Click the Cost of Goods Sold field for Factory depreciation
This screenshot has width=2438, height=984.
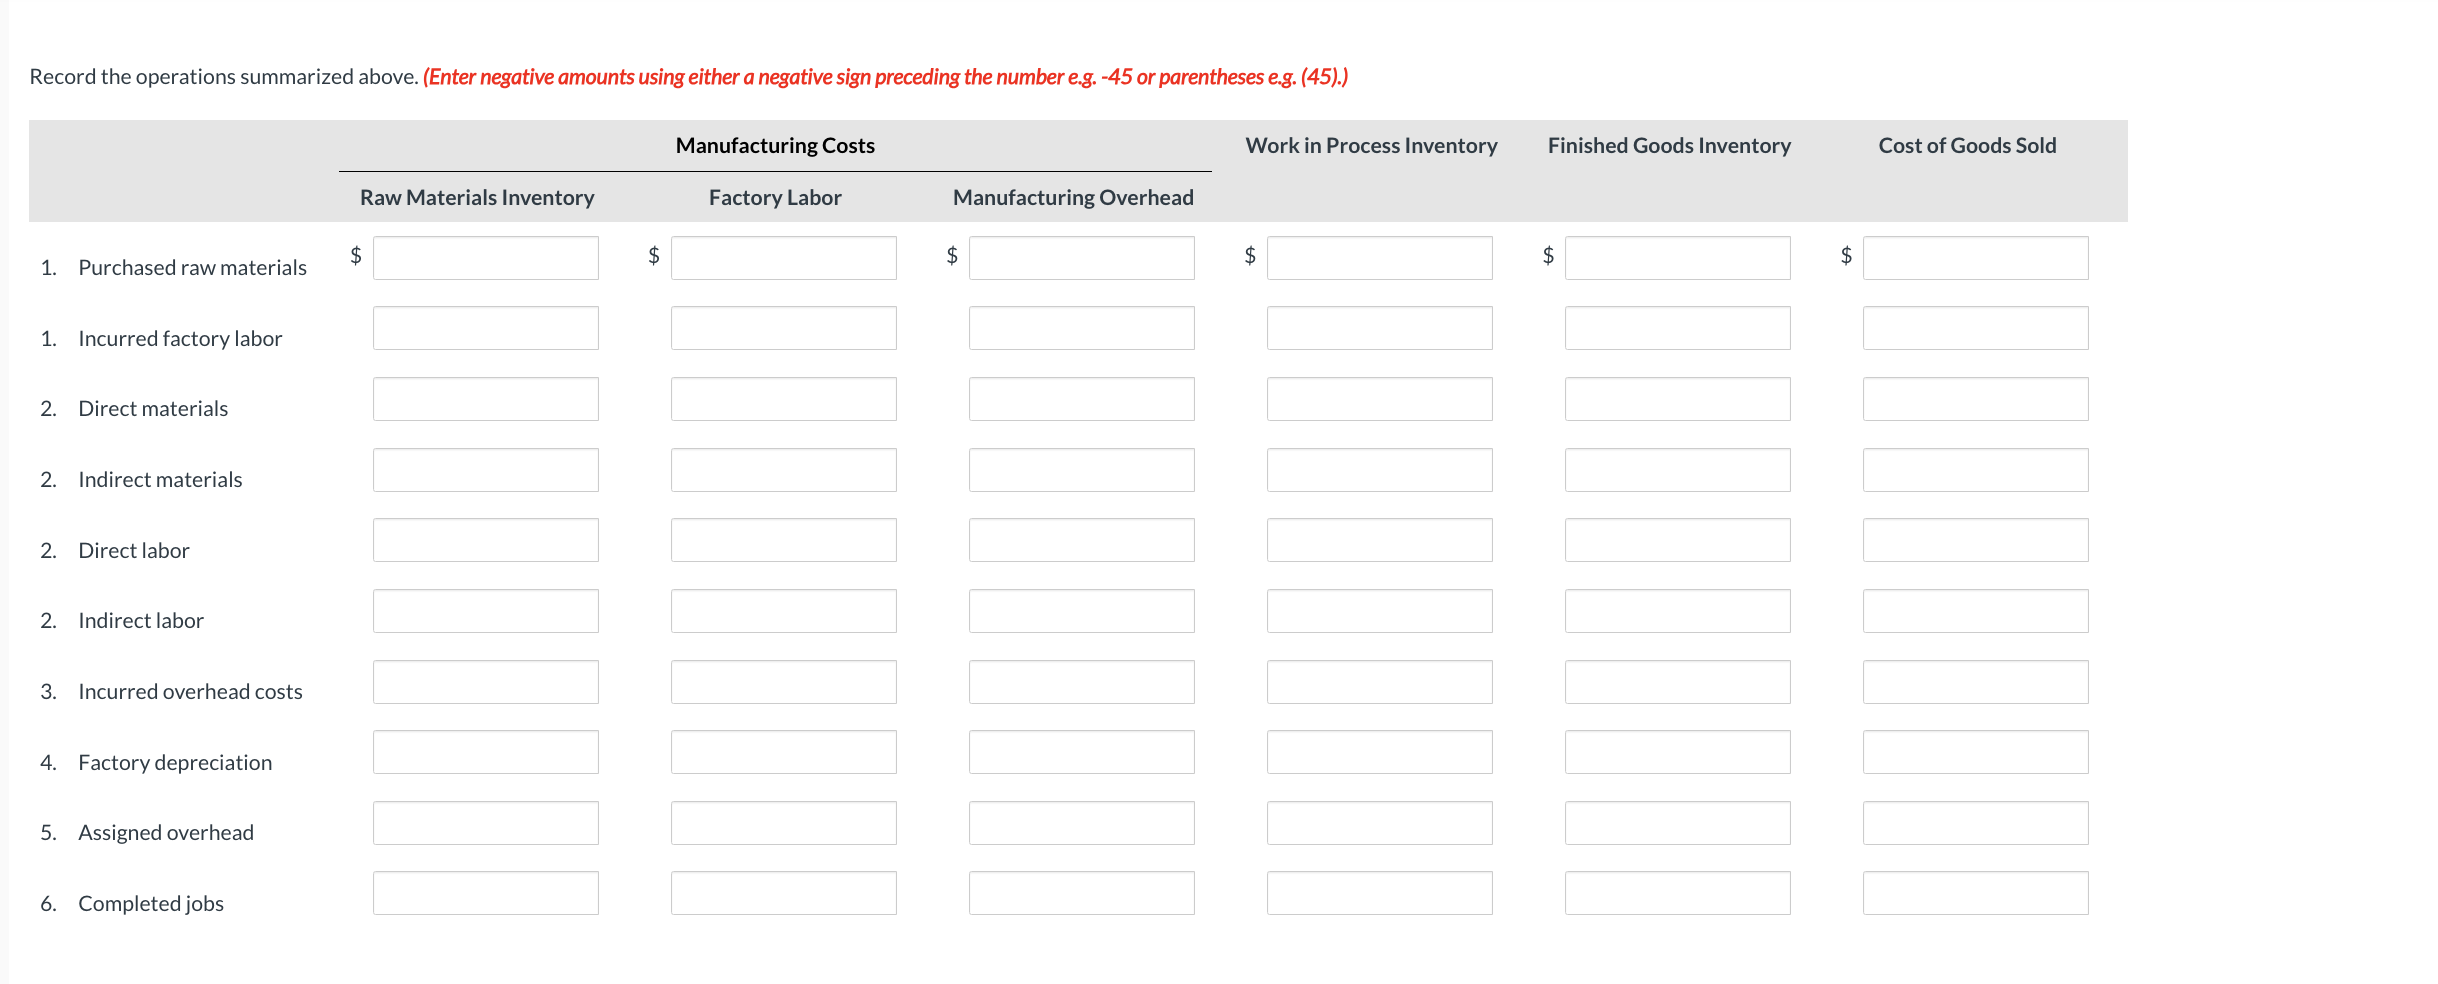point(1975,752)
